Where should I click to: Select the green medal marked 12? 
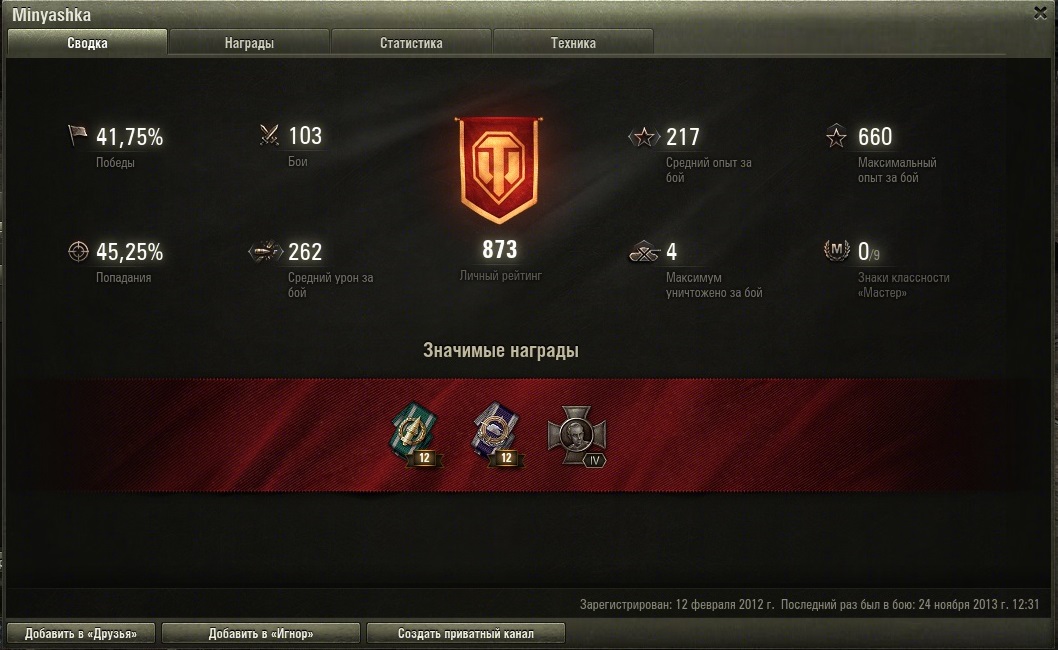coord(416,435)
